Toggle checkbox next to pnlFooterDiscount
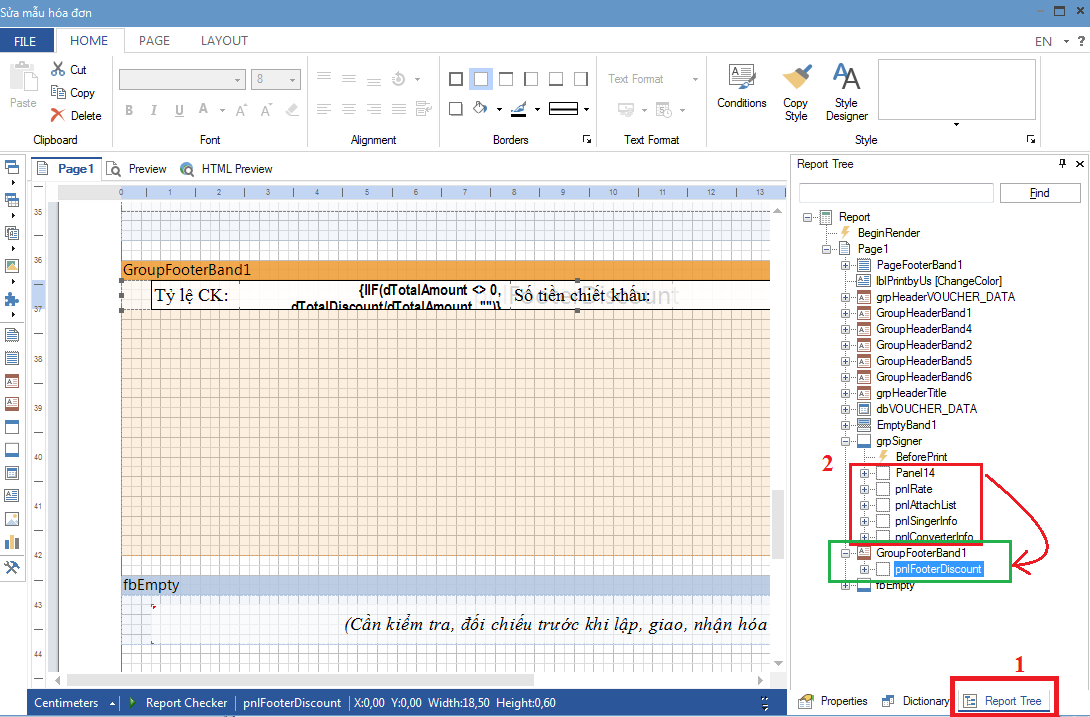This screenshot has height=717, width=1090. point(883,569)
